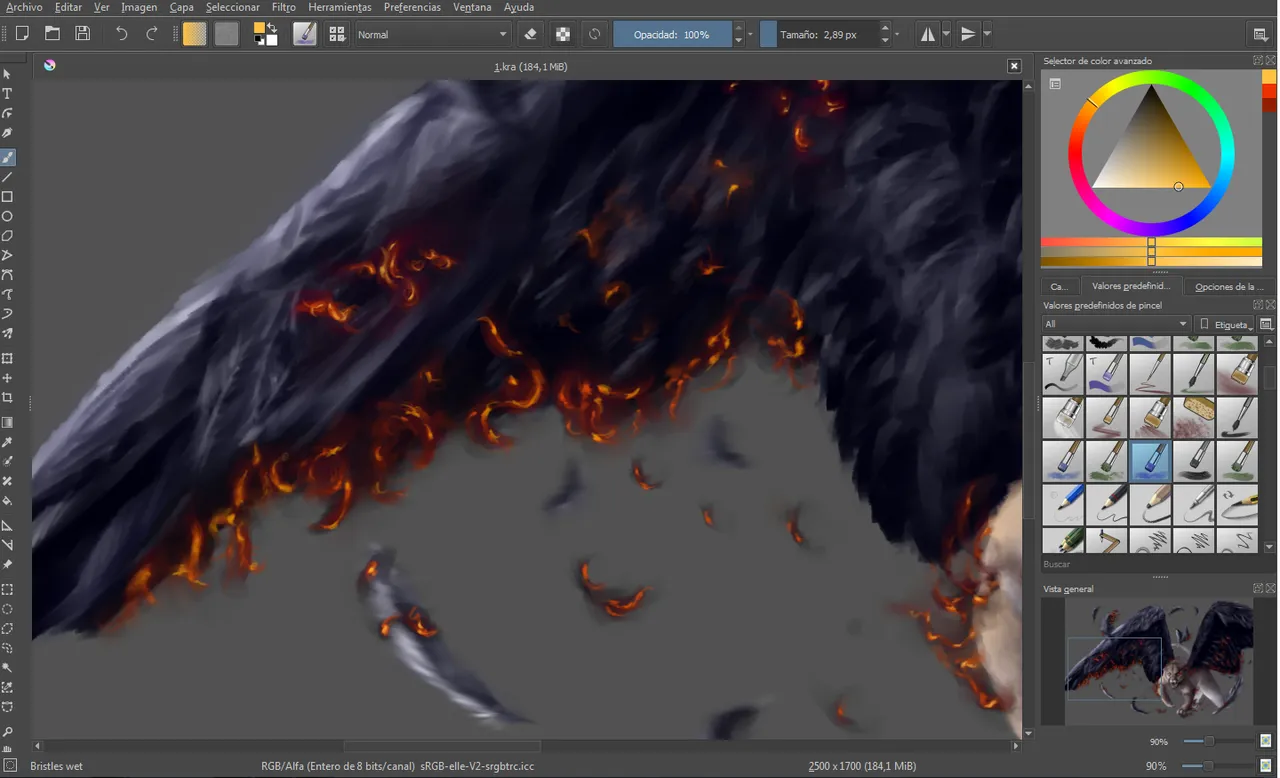Select the Zoom magnifier tool
1280x778 pixels.
(7, 732)
